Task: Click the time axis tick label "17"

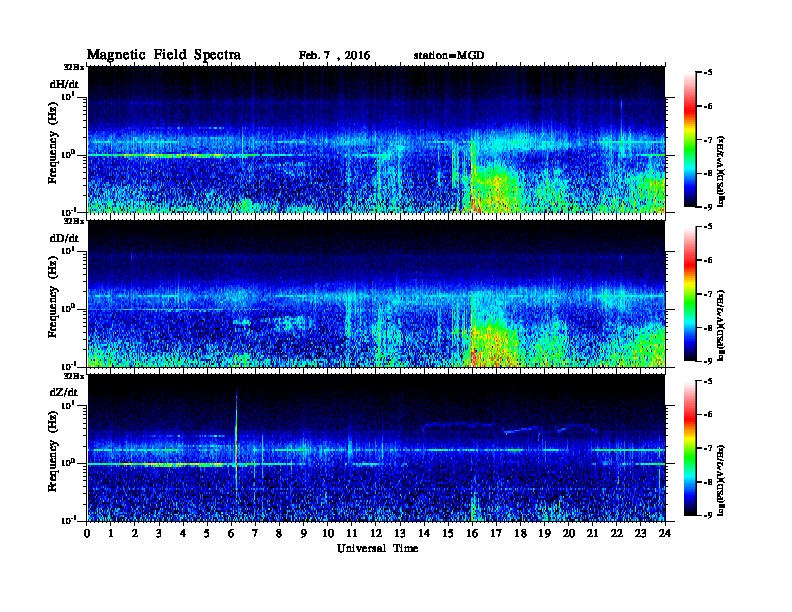Action: pos(497,534)
